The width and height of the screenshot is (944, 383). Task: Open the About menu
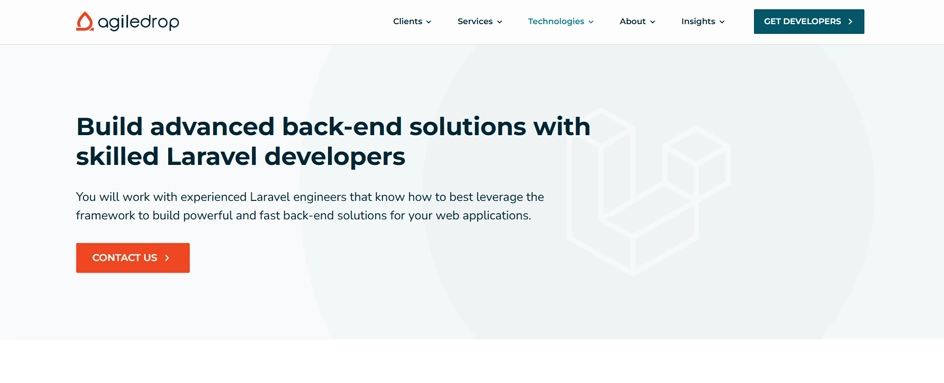pyautogui.click(x=637, y=22)
